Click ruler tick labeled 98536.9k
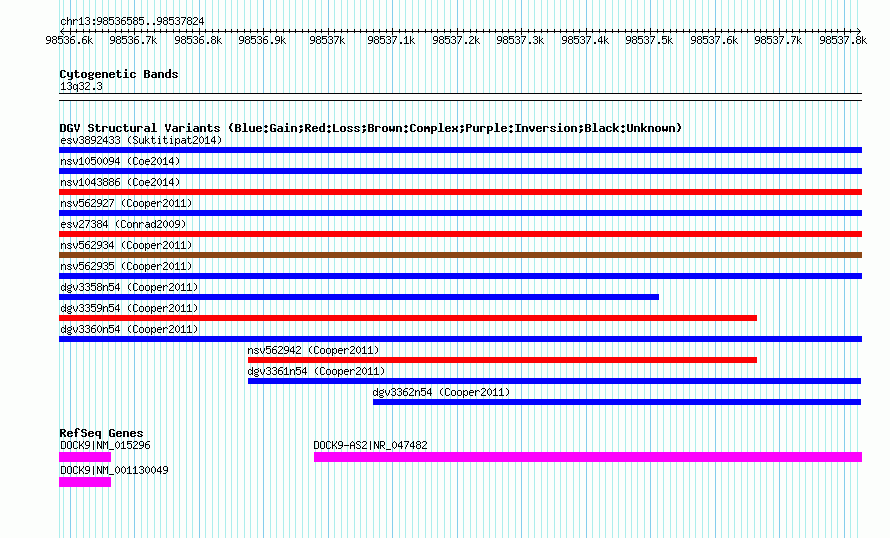Image resolution: width=890 pixels, height=538 pixels. tap(262, 40)
